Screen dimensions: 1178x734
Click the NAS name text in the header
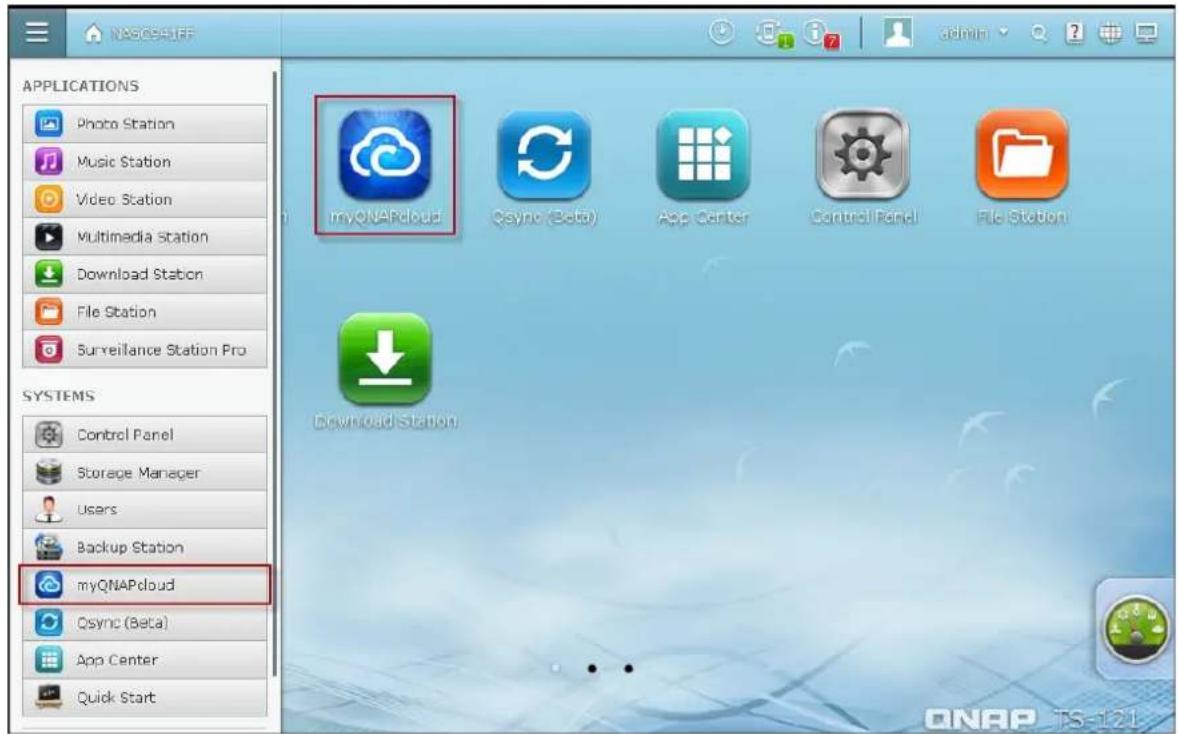pos(153,34)
